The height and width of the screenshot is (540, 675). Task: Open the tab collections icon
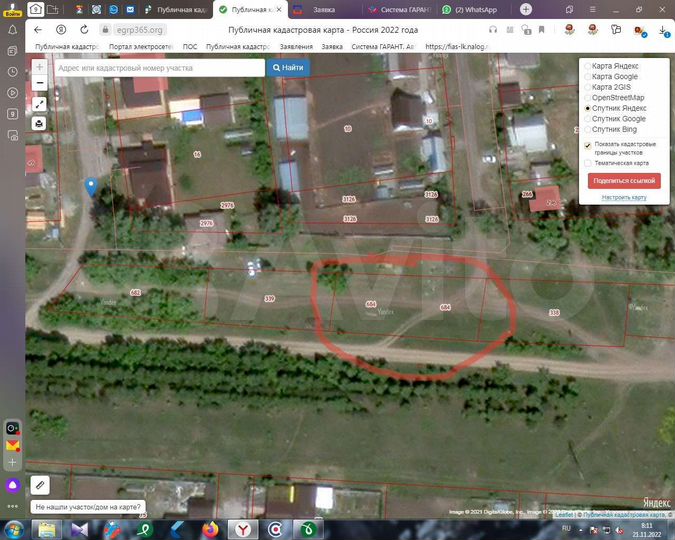click(x=569, y=9)
